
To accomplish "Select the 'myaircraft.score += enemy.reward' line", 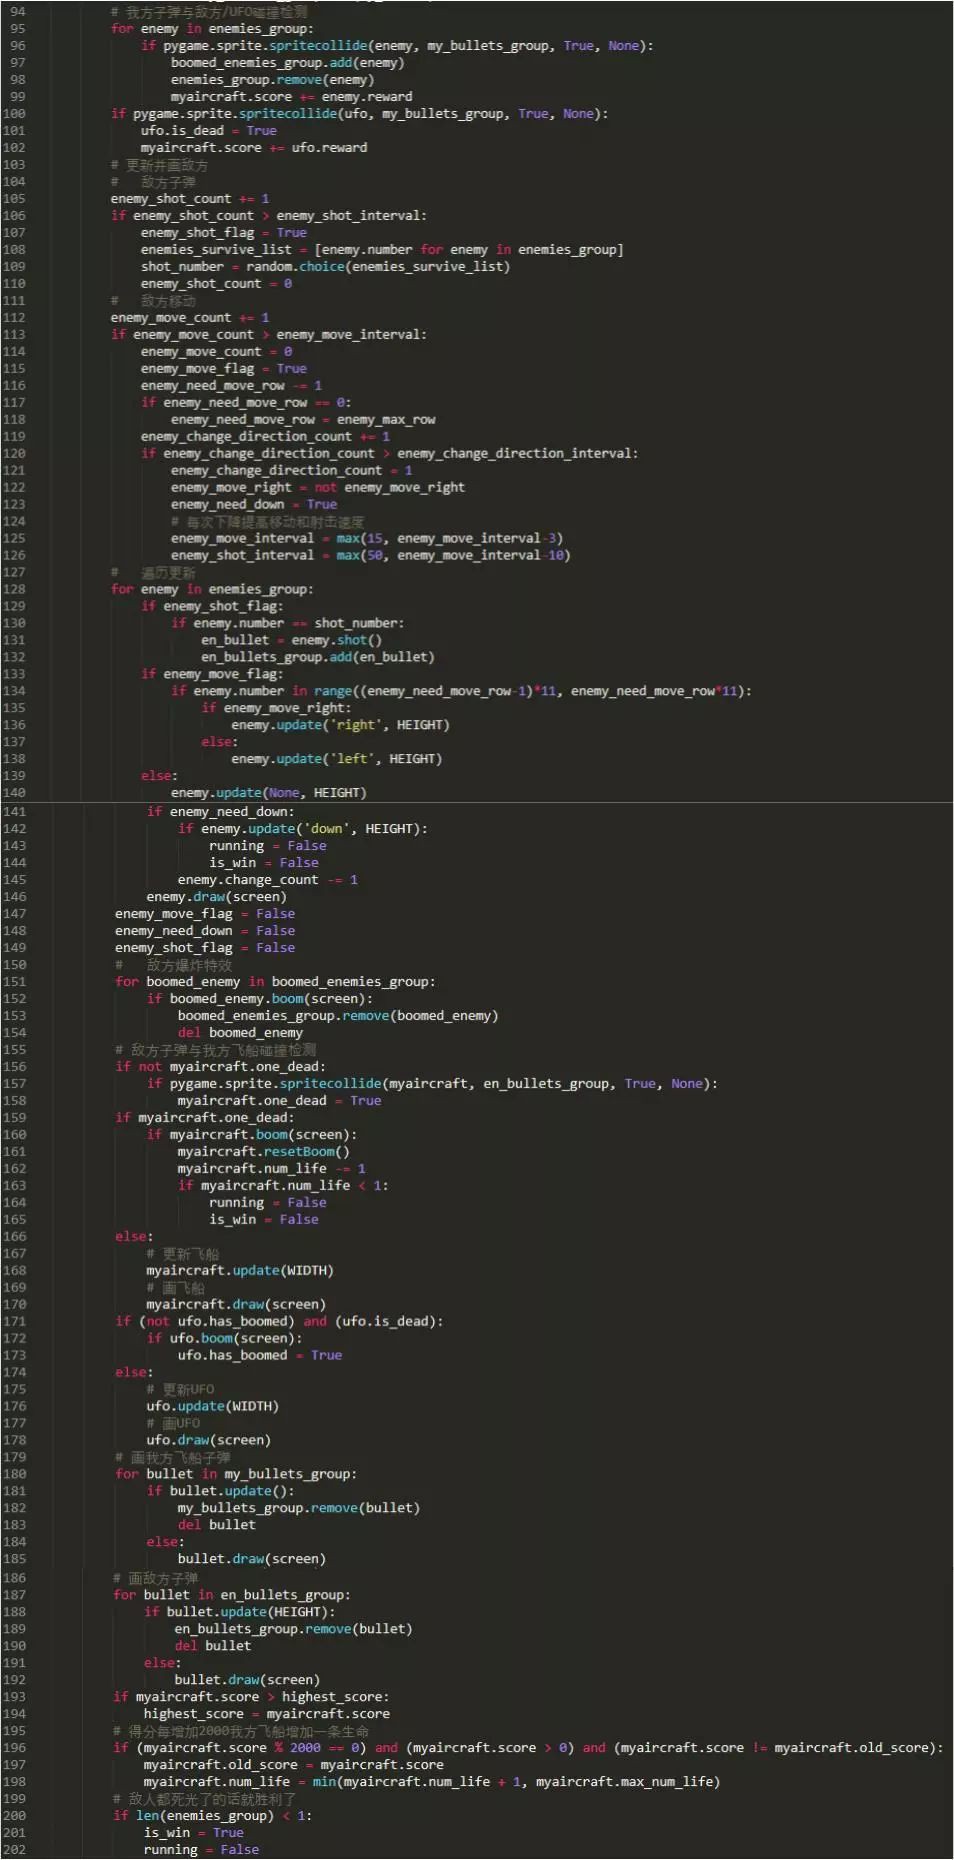I will 291,97.
